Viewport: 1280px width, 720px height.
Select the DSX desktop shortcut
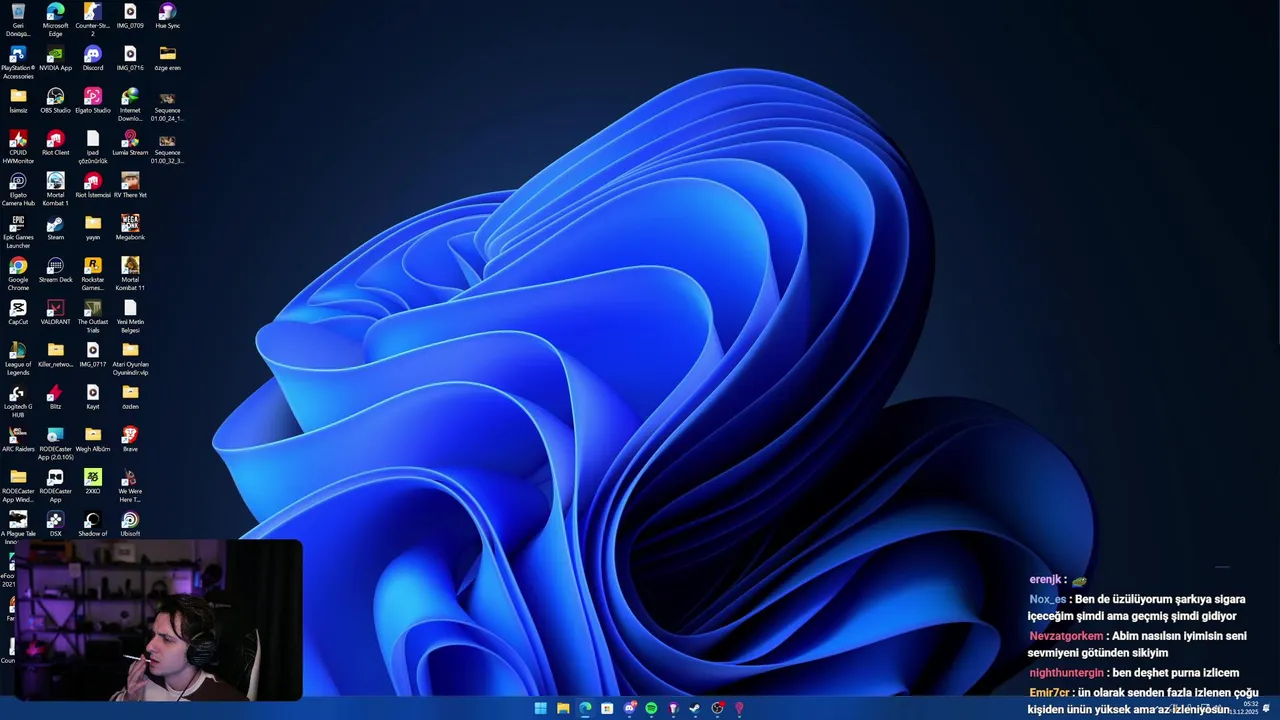tap(55, 524)
